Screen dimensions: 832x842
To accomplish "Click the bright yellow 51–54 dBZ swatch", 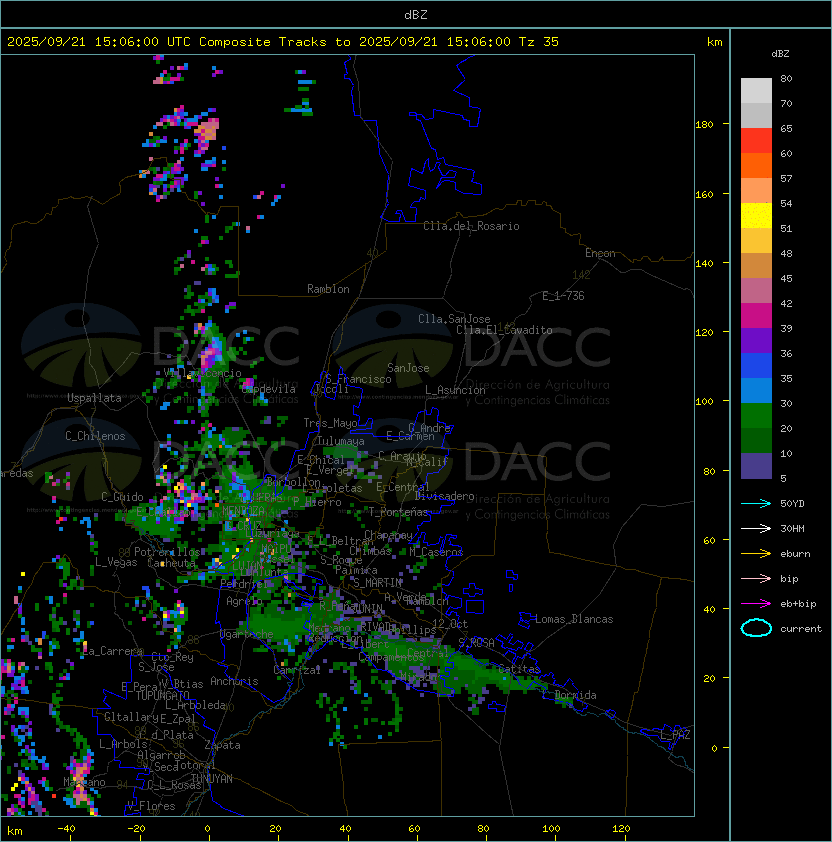I will pyautogui.click(x=756, y=215).
